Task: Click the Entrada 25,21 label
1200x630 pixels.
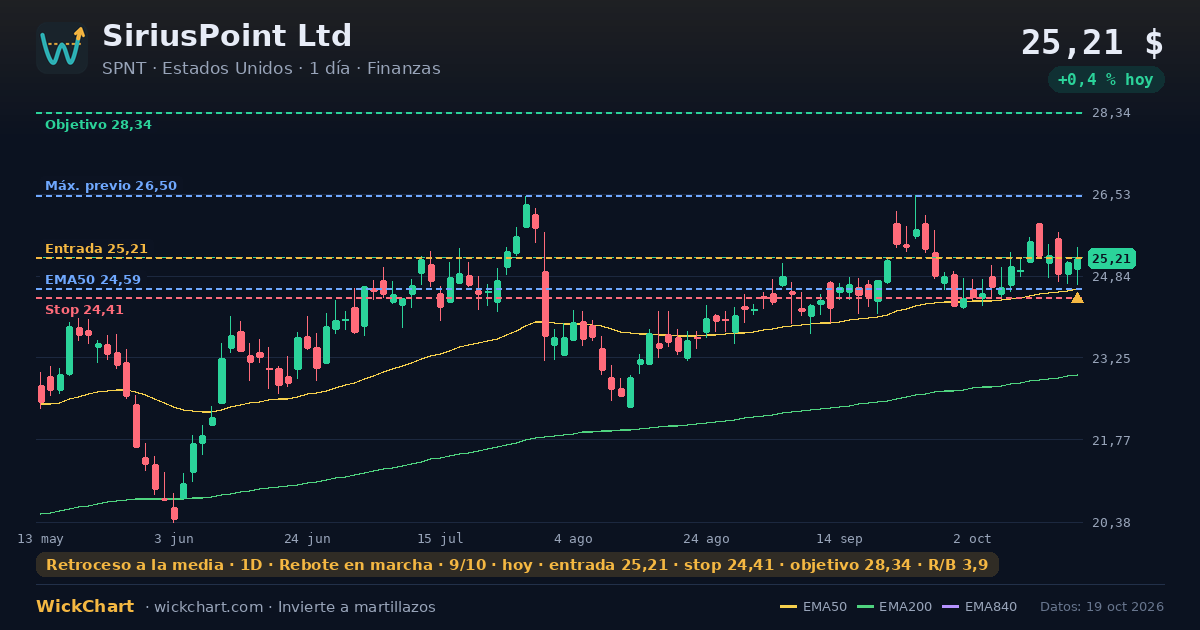Action: (x=96, y=249)
